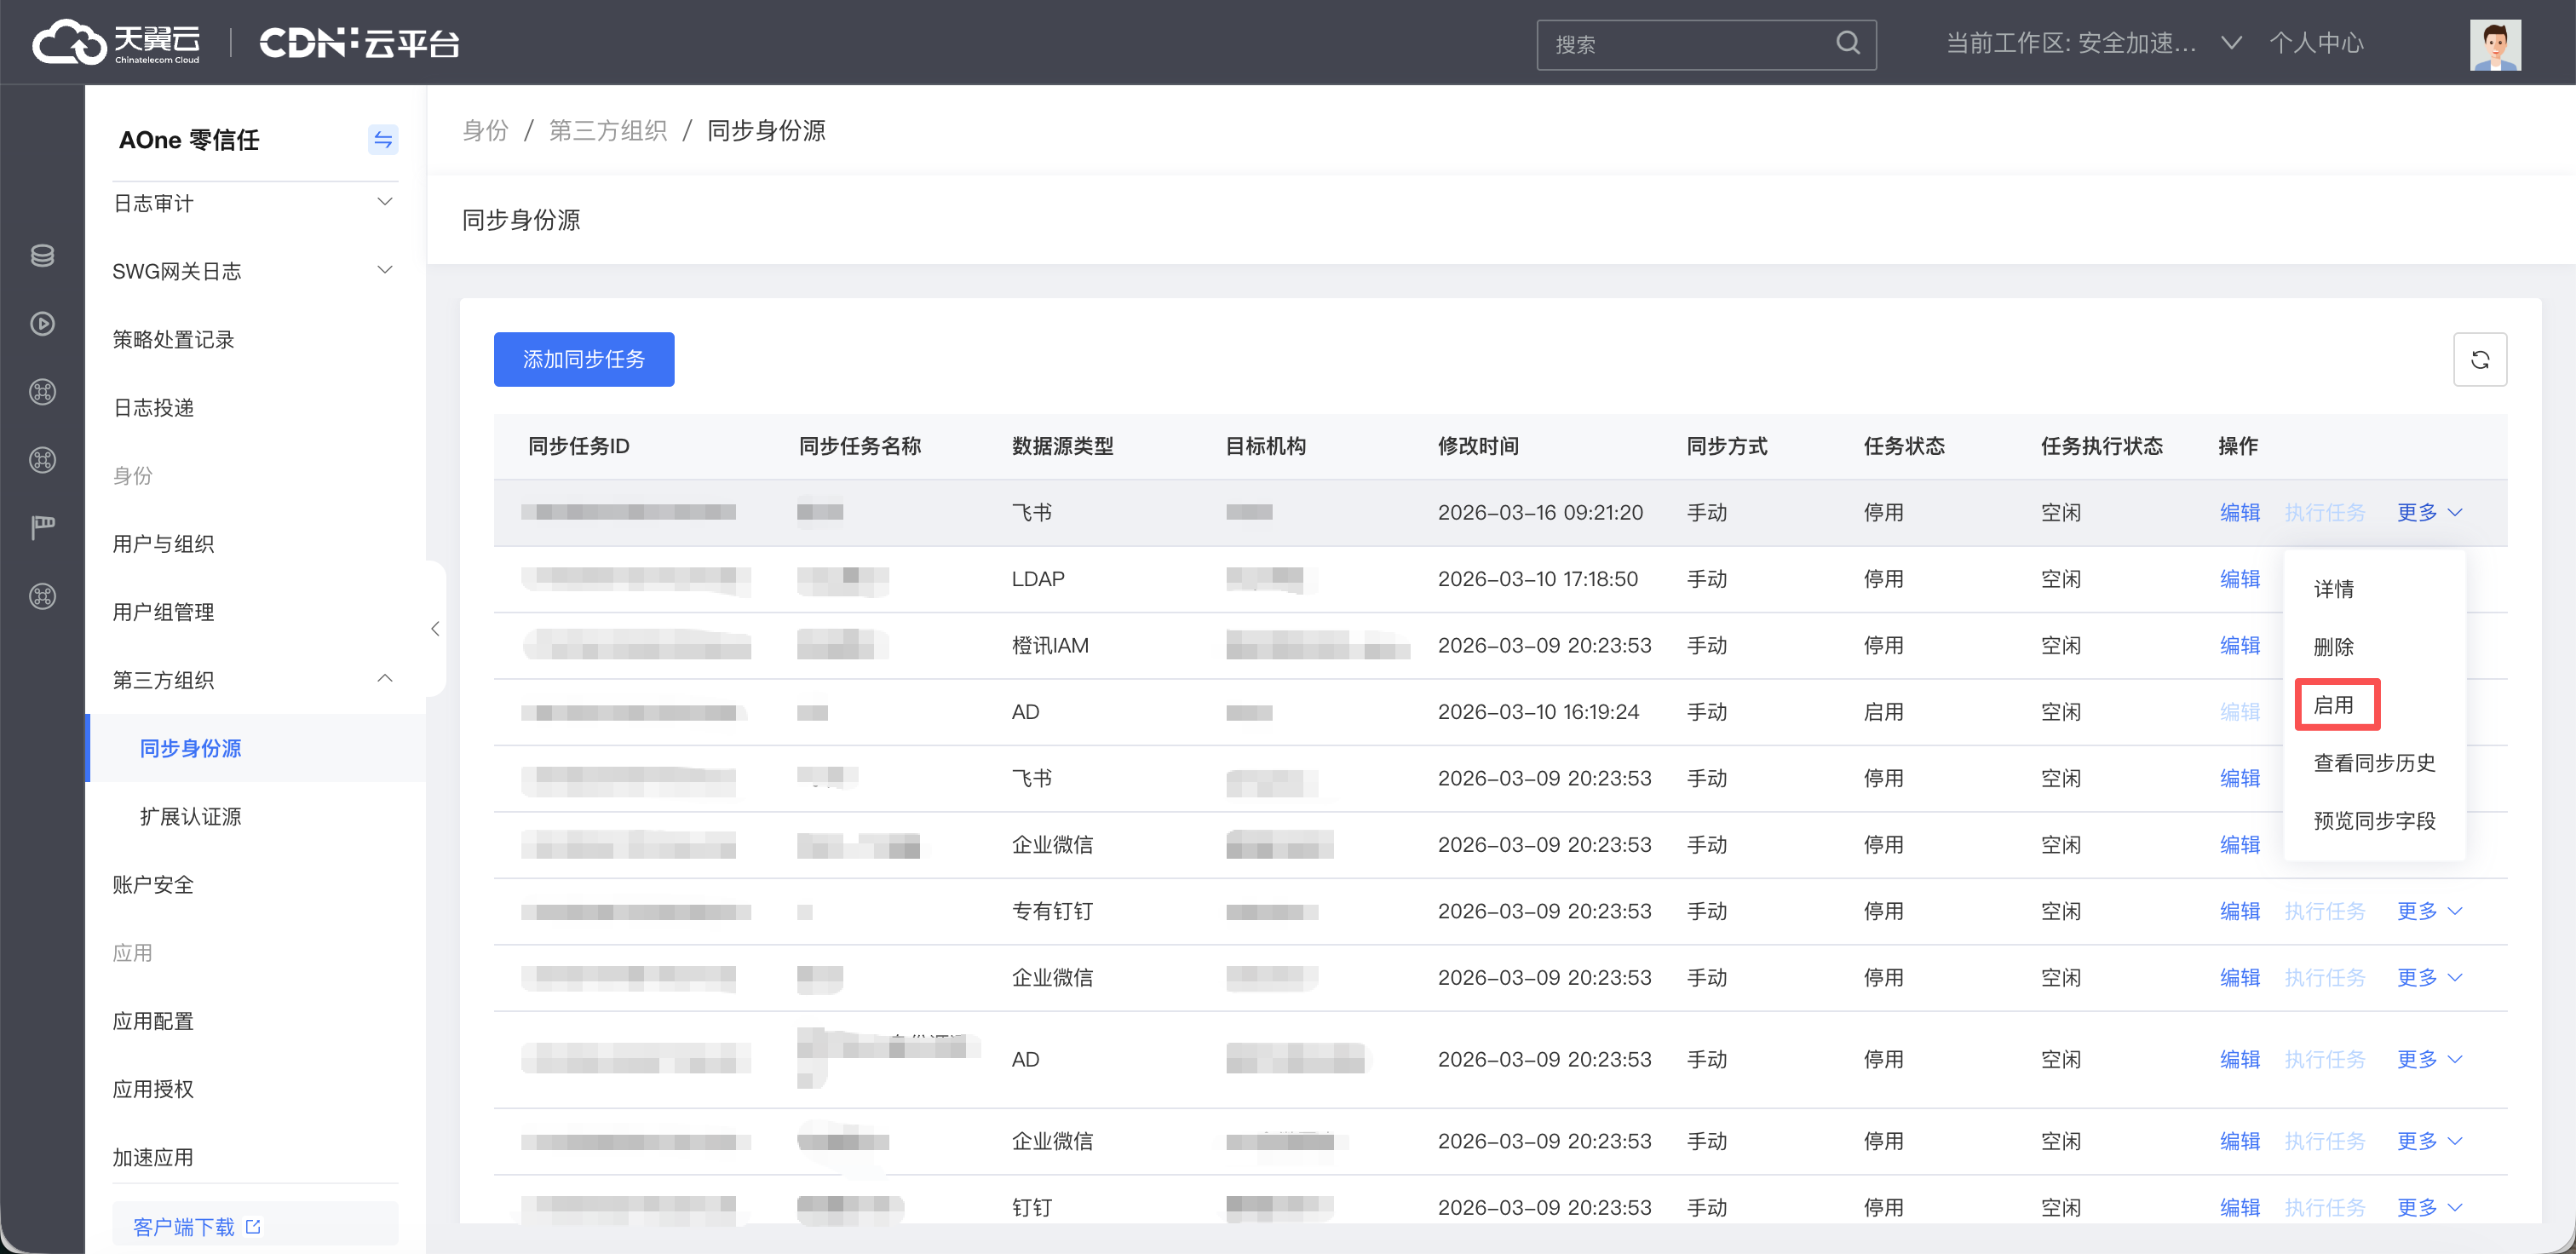Screen dimensions: 2576x1254
Task: Collapse the sidebar with the arrow handle
Action: (435, 629)
